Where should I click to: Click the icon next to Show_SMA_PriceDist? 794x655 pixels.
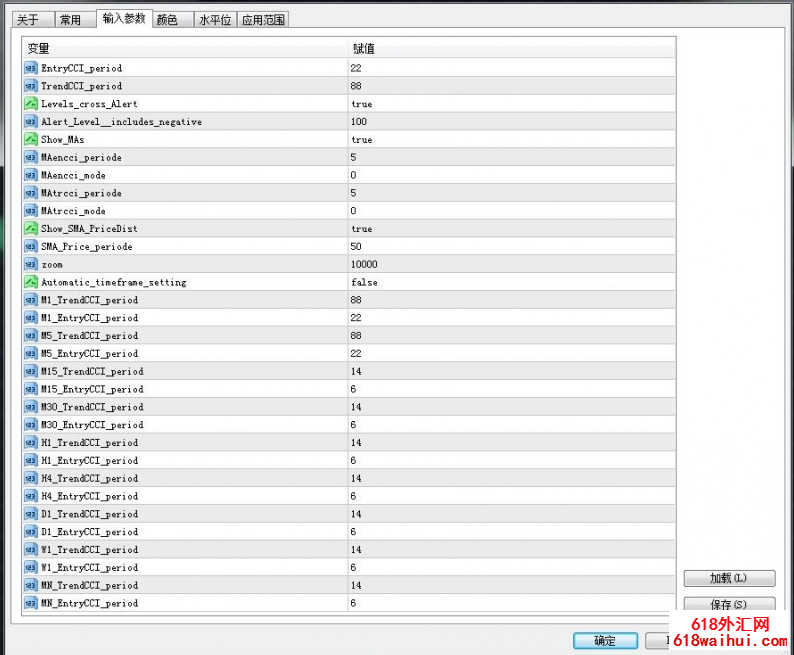[30, 229]
